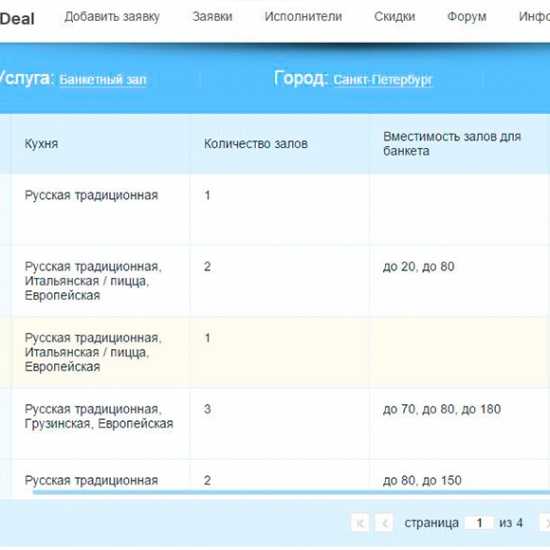Click previous page arrow icon
Image resolution: width=550 pixels, height=550 pixels.
pos(384,523)
